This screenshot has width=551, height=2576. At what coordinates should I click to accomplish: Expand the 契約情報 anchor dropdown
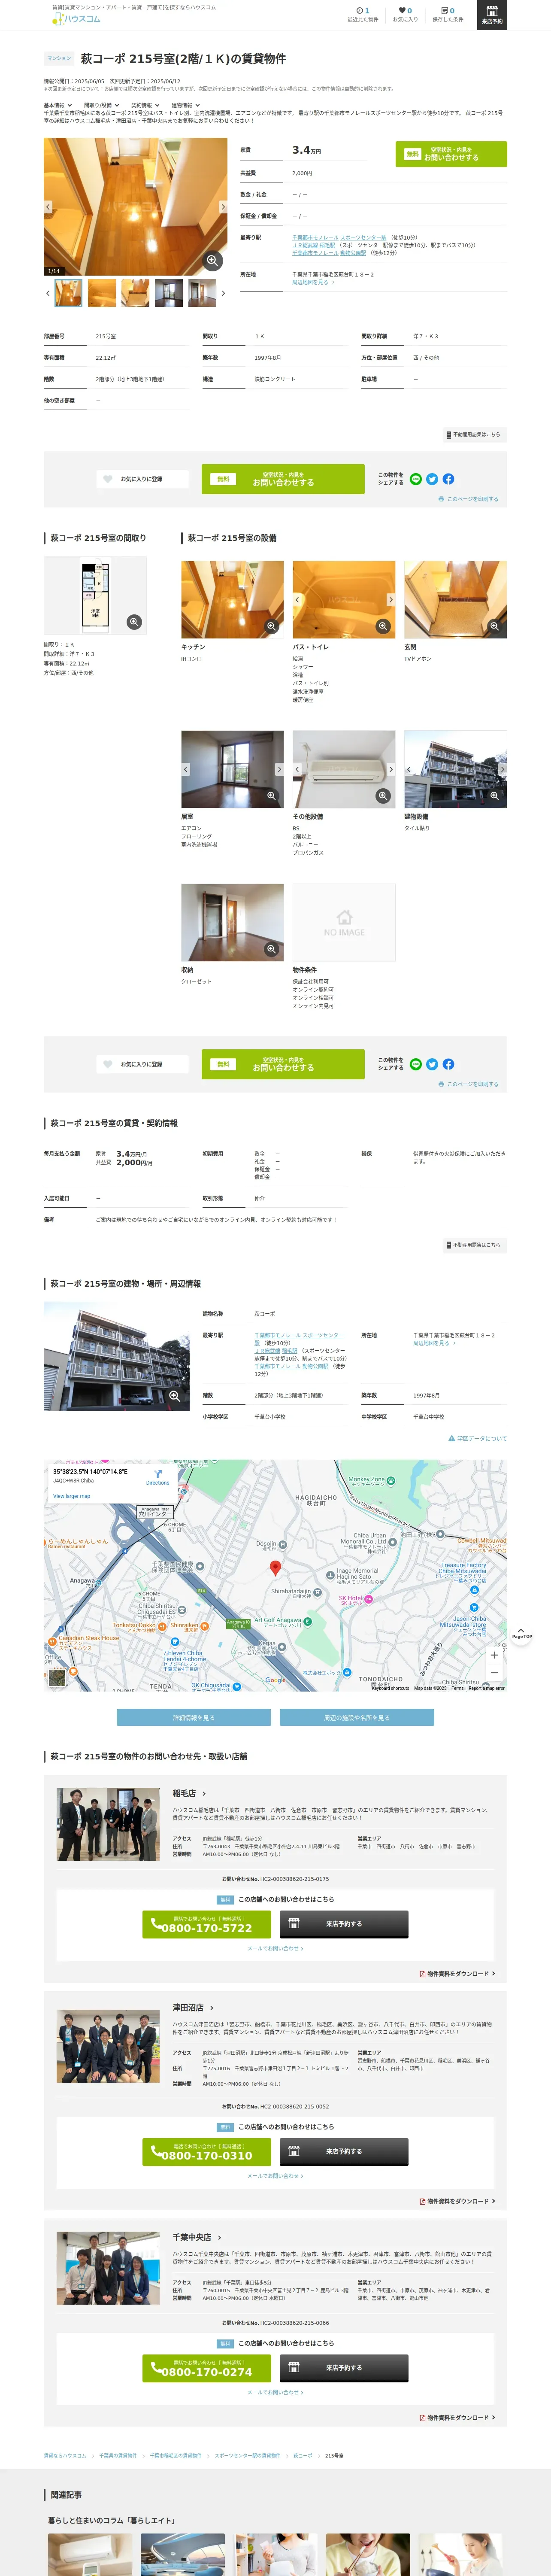(145, 105)
